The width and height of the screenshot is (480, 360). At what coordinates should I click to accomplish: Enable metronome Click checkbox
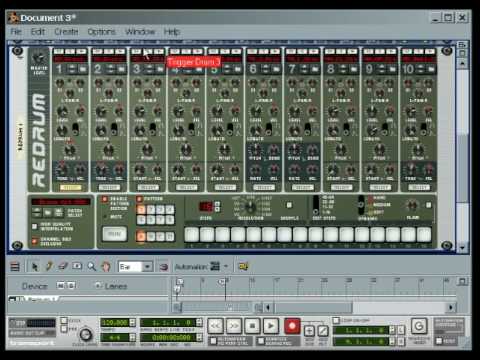tap(64, 321)
